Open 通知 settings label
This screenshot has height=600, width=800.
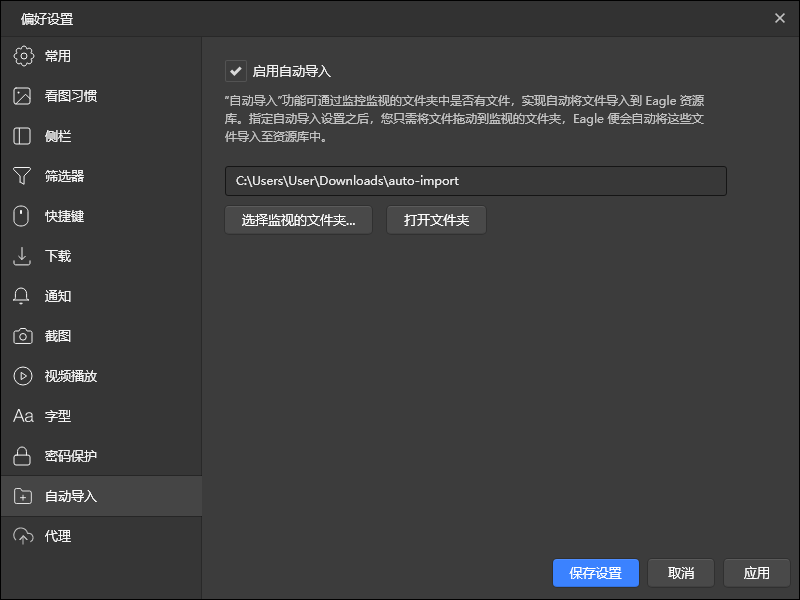58,296
